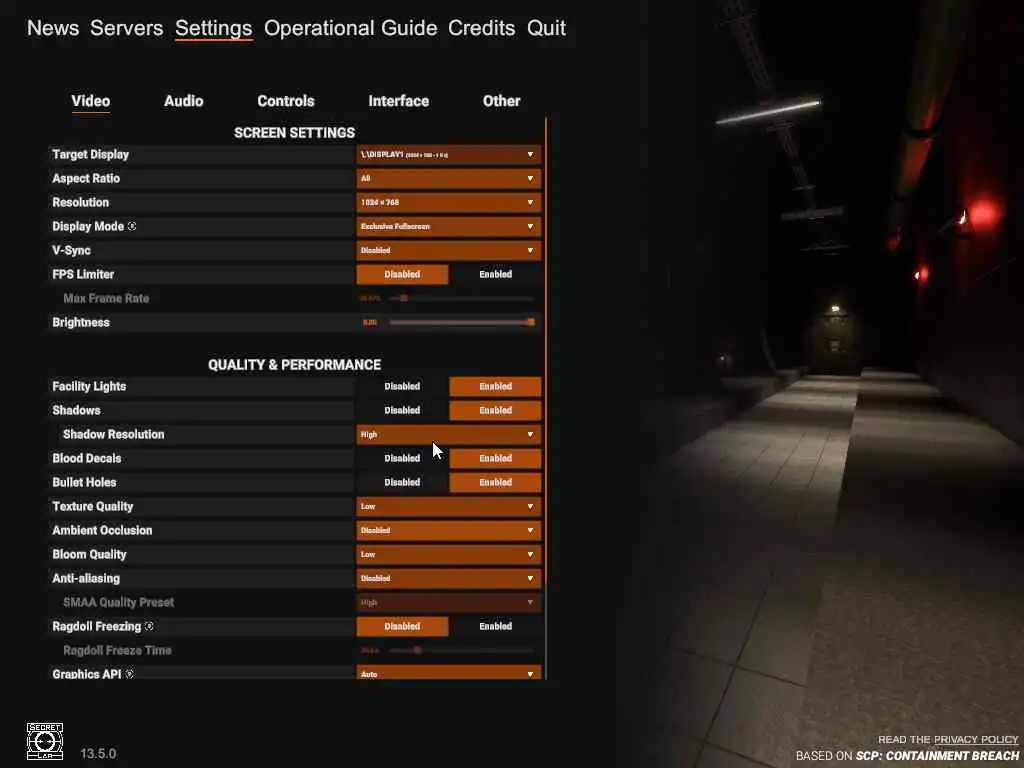The height and width of the screenshot is (768, 1024).
Task: Click the settings panel vertical scrollbar
Action: point(545,398)
